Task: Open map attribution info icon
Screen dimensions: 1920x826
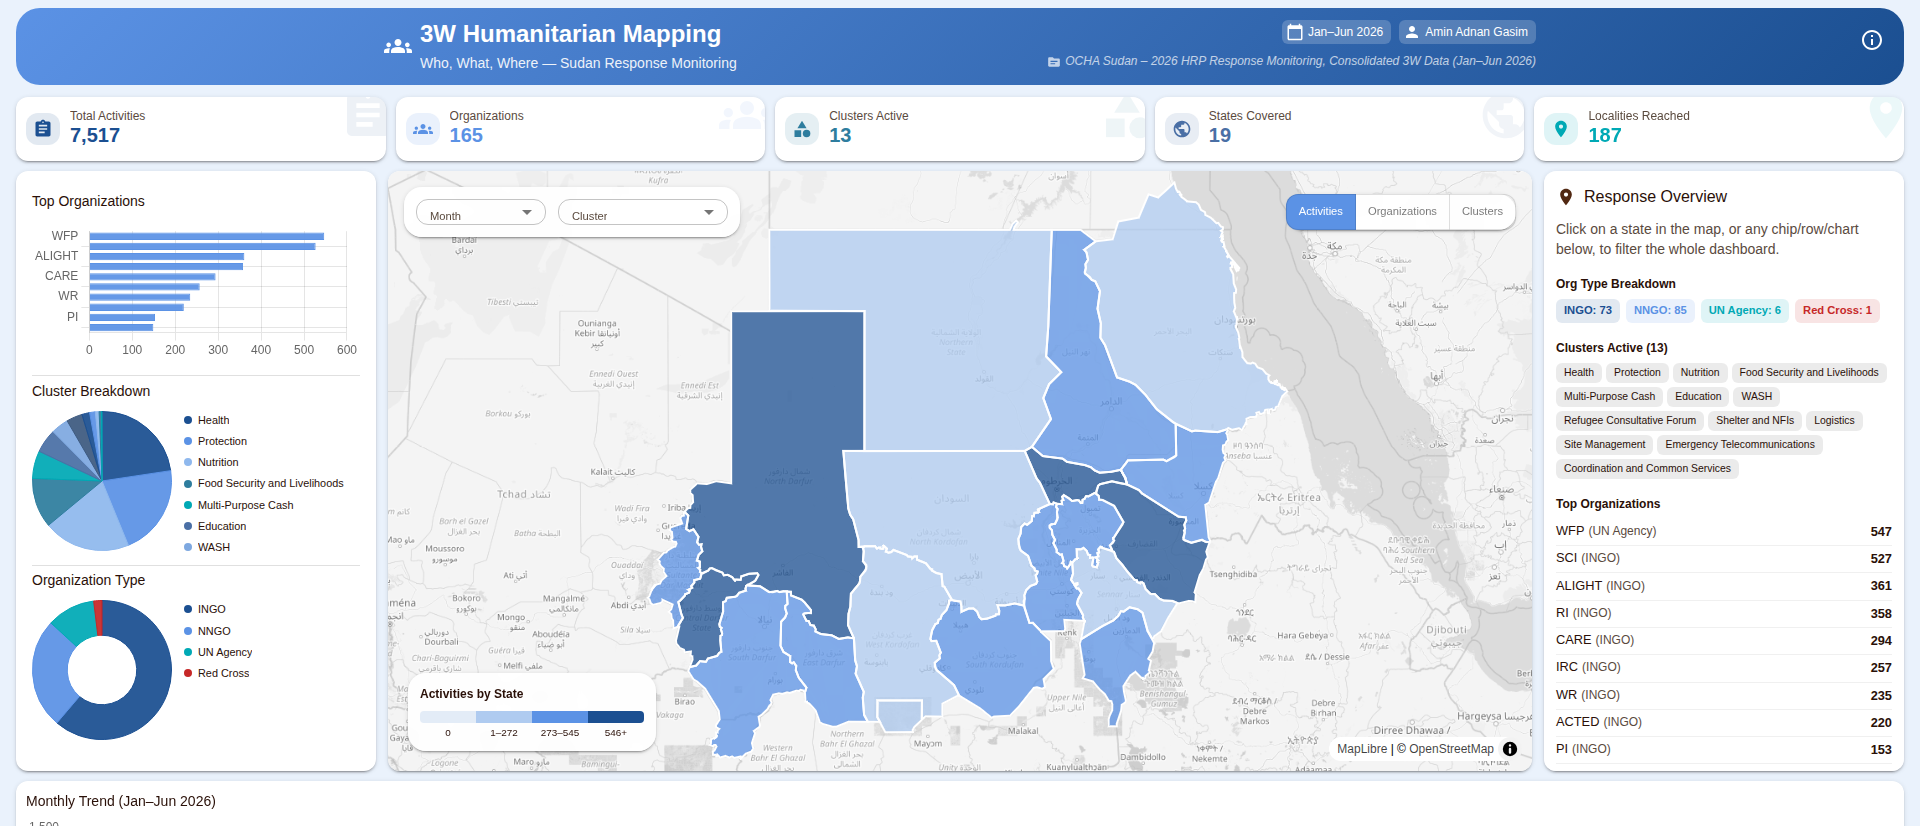Action: click(1510, 749)
